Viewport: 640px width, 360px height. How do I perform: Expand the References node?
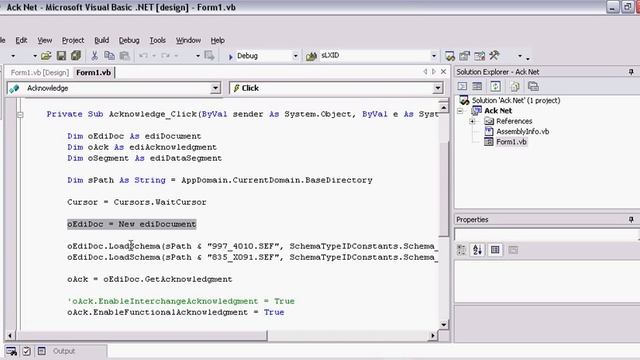coord(472,121)
